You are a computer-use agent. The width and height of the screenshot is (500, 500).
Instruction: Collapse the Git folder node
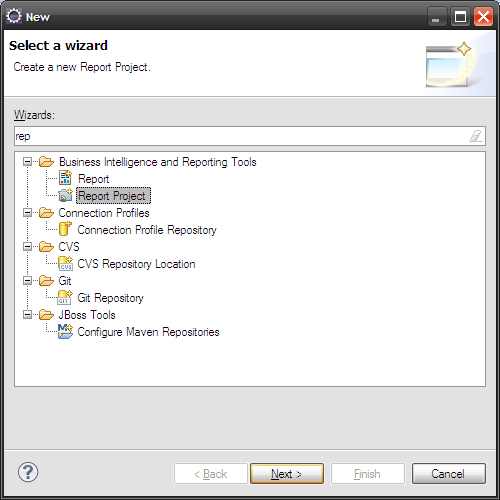coord(27,281)
